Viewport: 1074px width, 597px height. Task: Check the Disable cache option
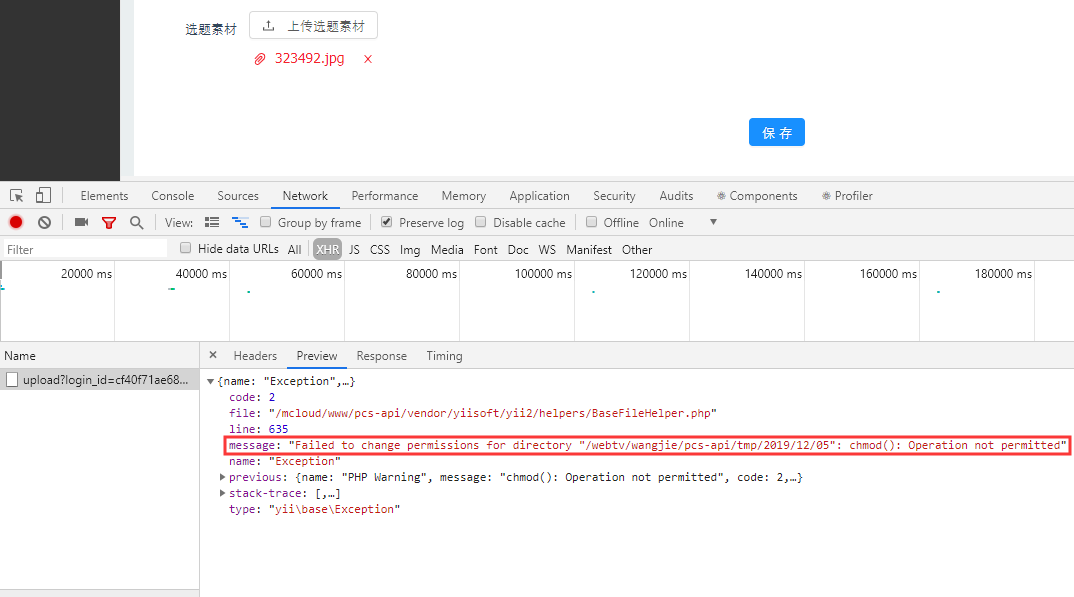coord(481,222)
